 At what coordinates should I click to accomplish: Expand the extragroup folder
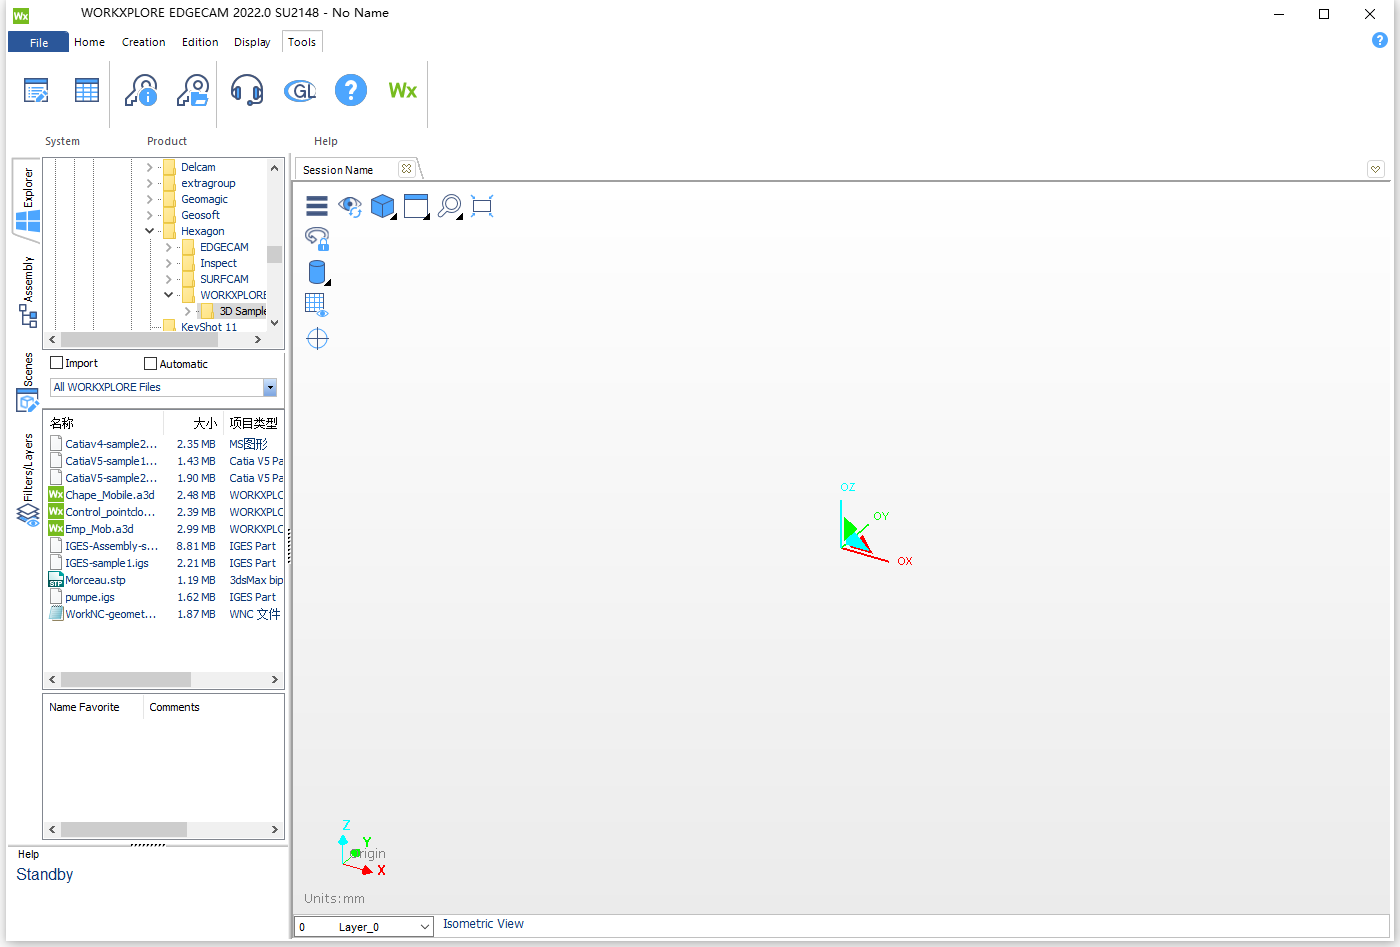[x=150, y=183]
